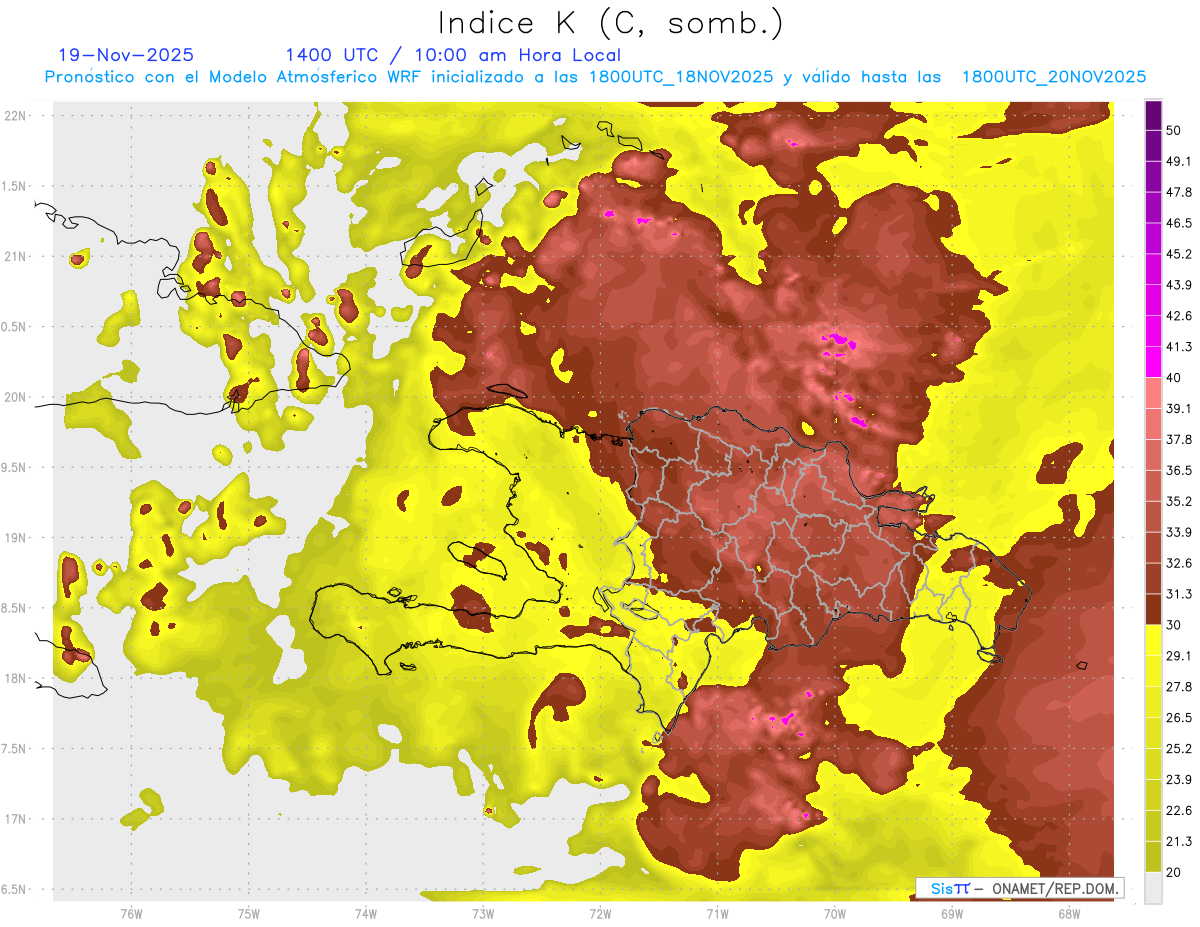The width and height of the screenshot is (1200, 927).
Task: Click colorbar value "27.8"
Action: click(x=1179, y=687)
